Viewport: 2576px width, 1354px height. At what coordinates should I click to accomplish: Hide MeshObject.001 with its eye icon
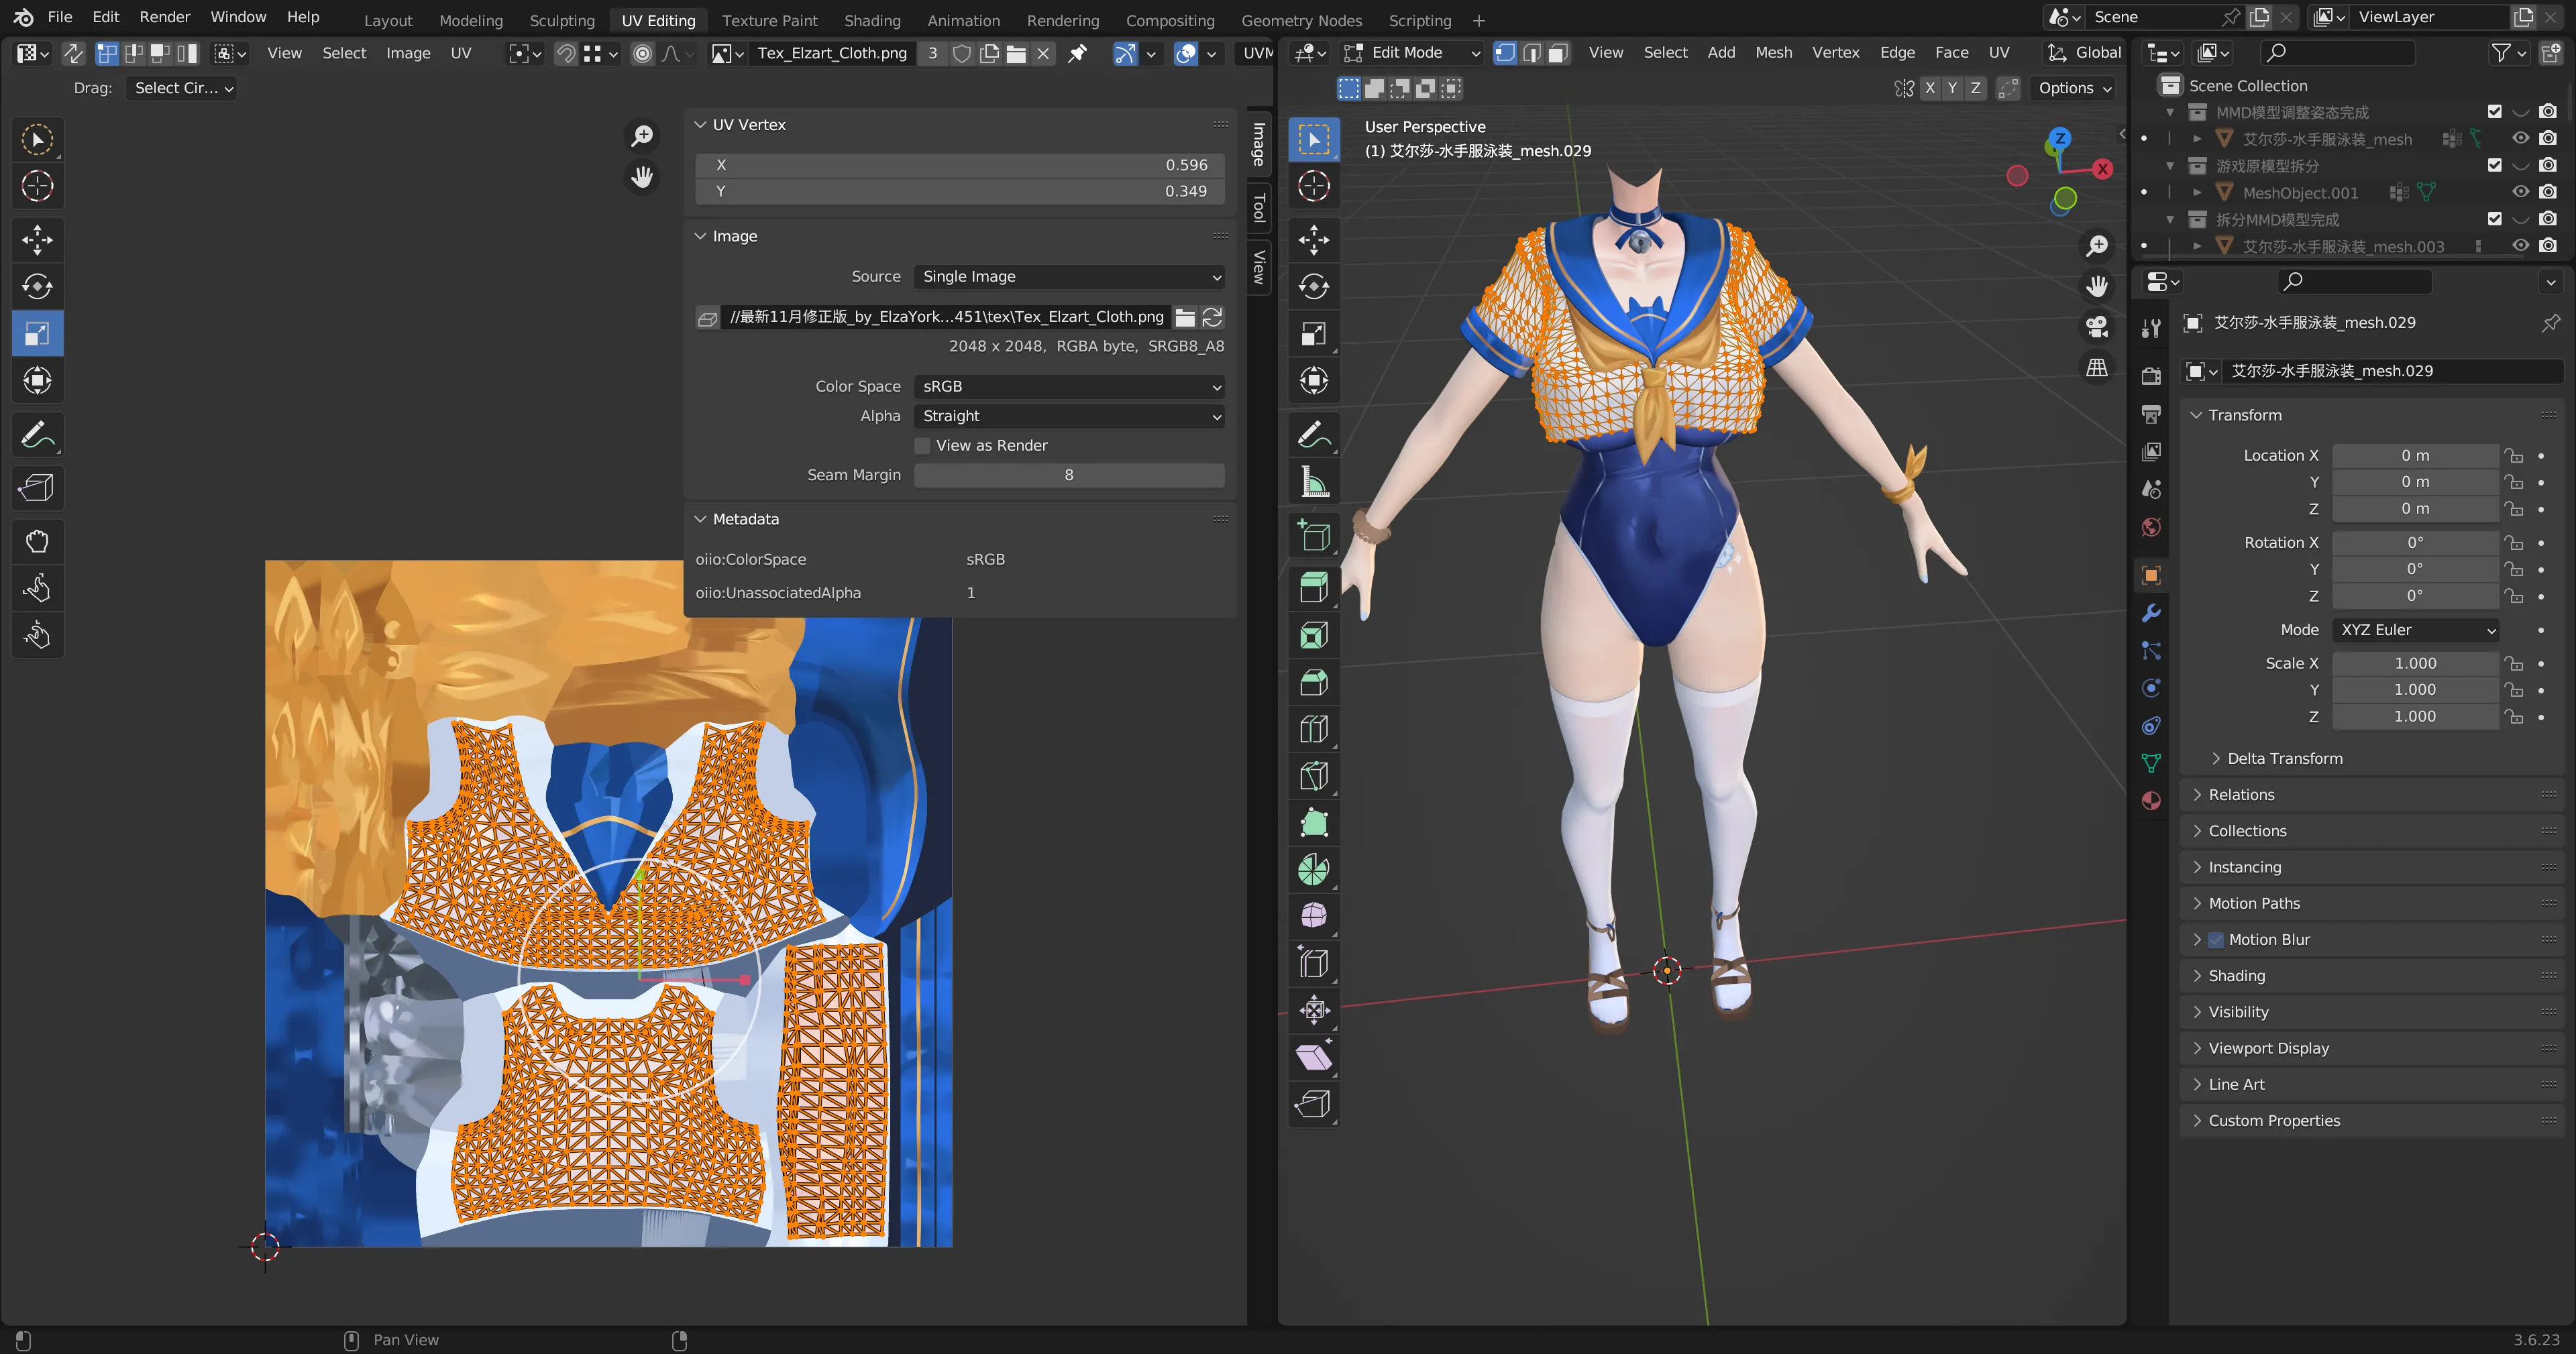pos(2520,192)
